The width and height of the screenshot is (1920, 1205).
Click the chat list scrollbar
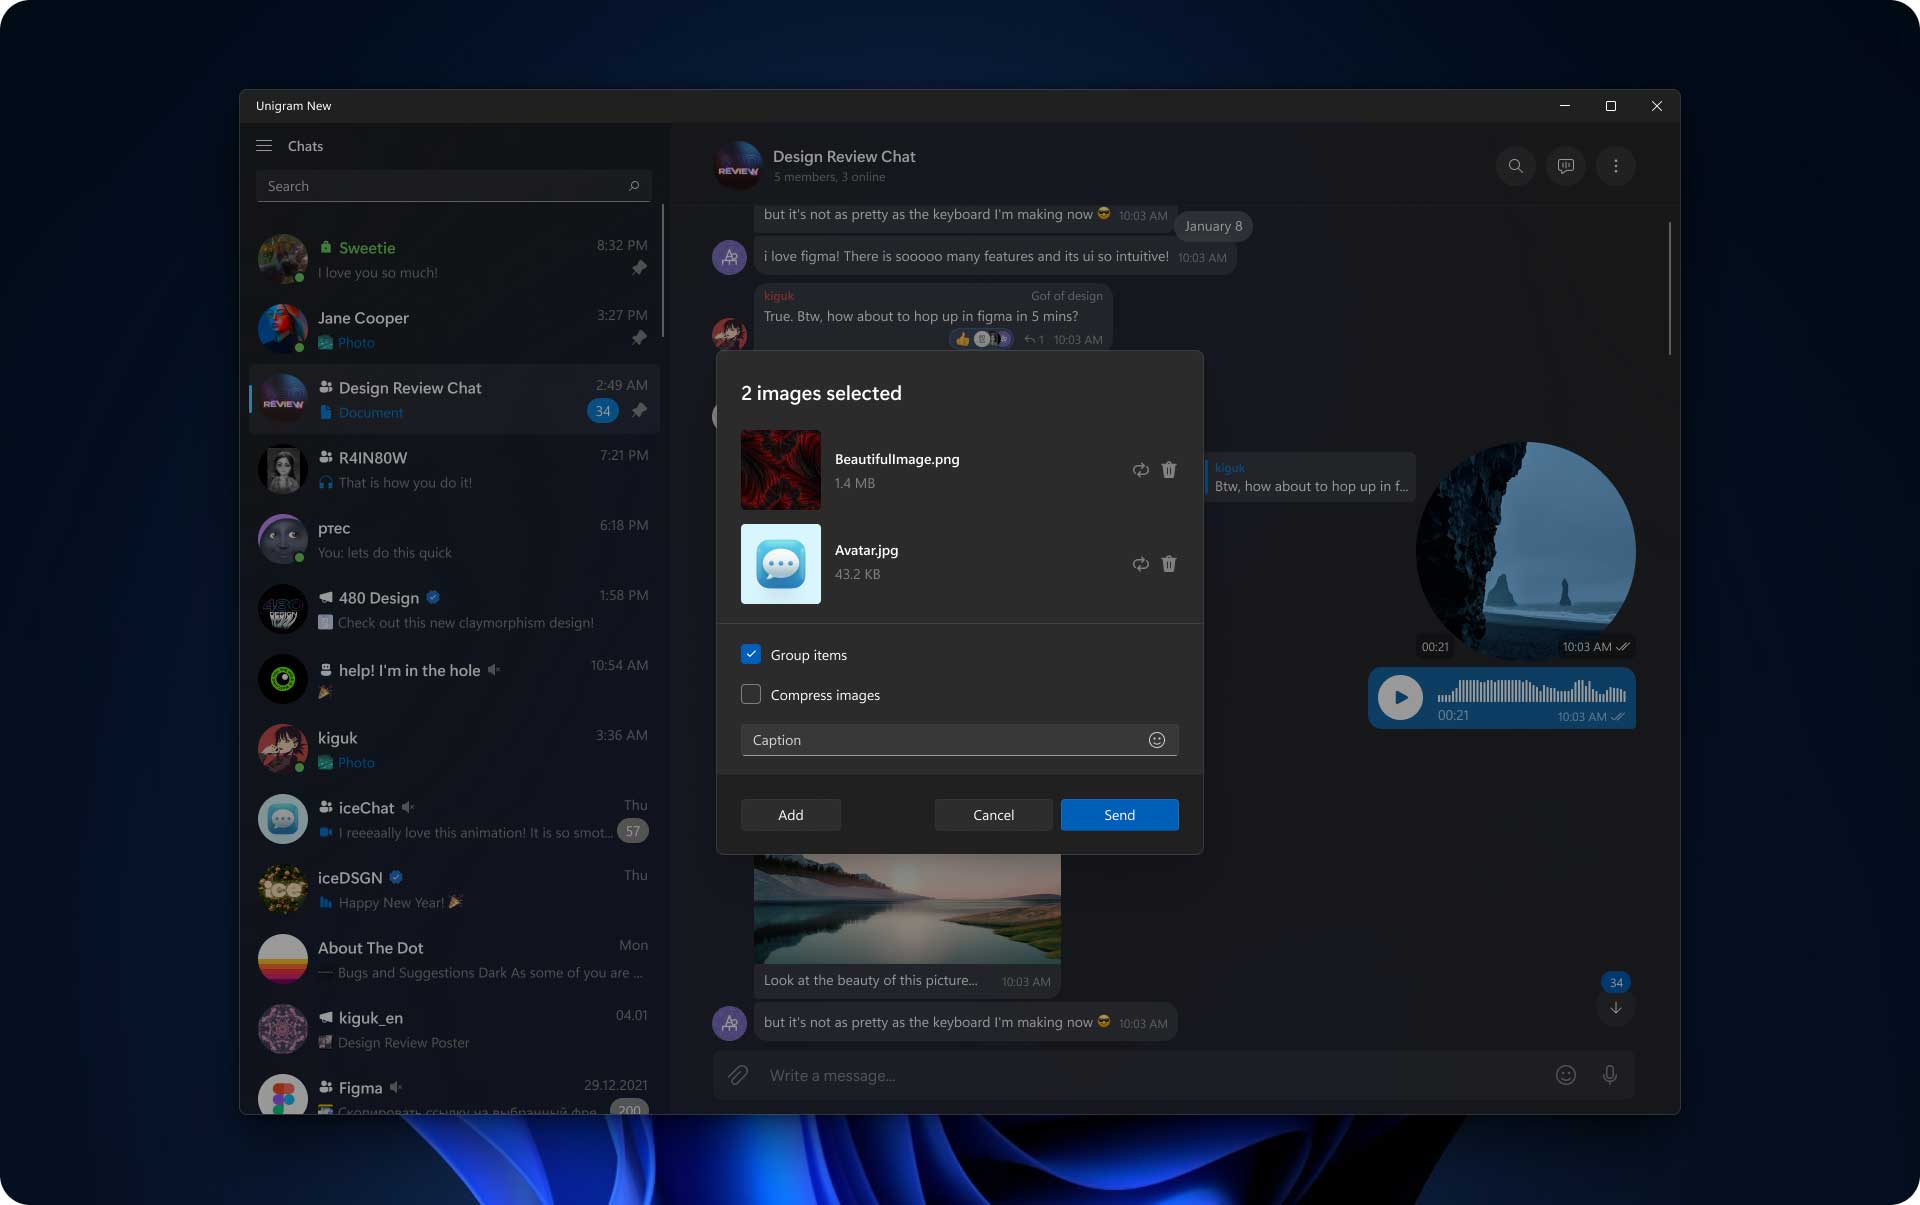[x=663, y=271]
